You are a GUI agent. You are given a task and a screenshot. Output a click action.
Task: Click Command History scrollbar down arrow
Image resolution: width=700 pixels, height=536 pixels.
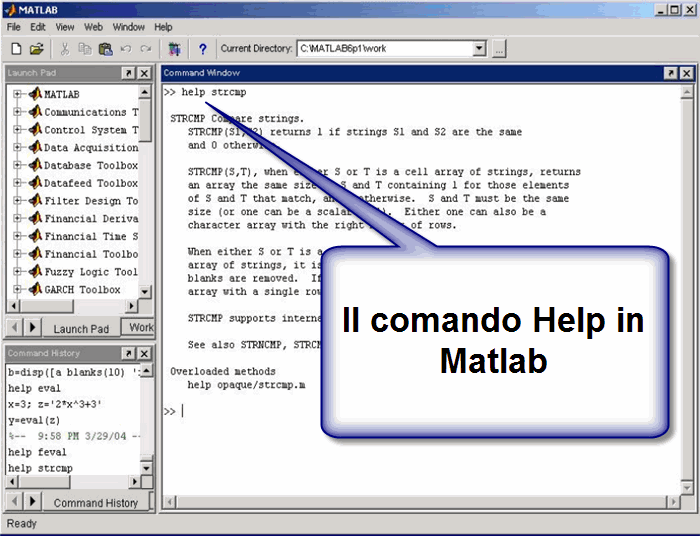click(x=146, y=468)
